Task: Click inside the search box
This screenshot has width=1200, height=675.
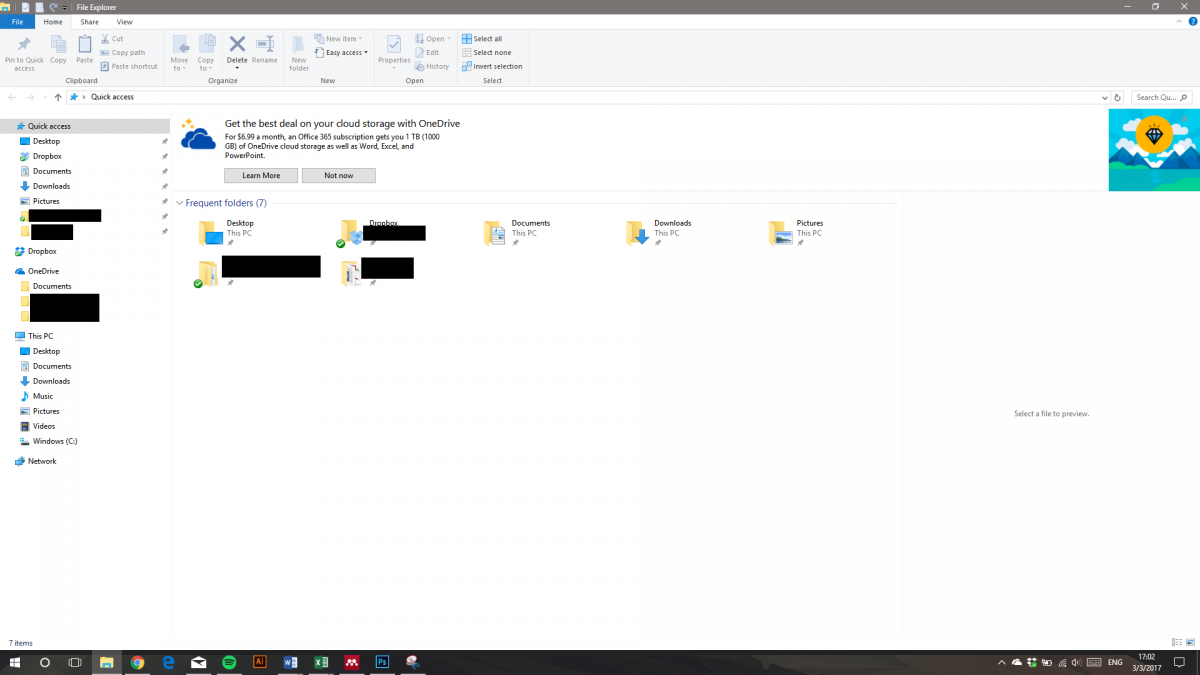Action: (x=1160, y=96)
